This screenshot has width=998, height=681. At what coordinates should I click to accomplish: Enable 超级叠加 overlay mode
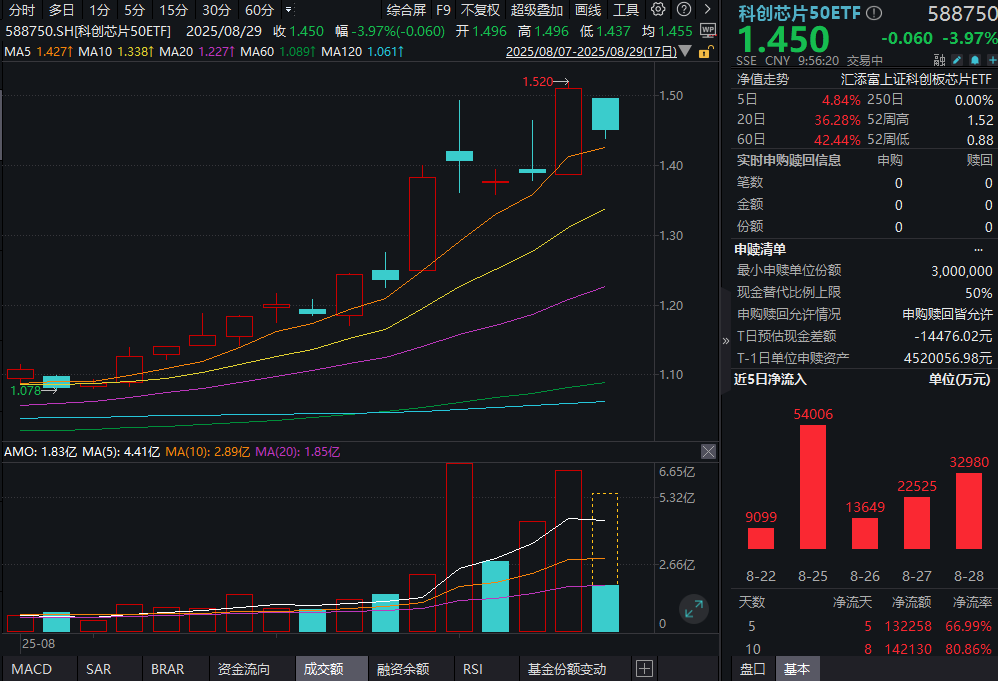(537, 10)
